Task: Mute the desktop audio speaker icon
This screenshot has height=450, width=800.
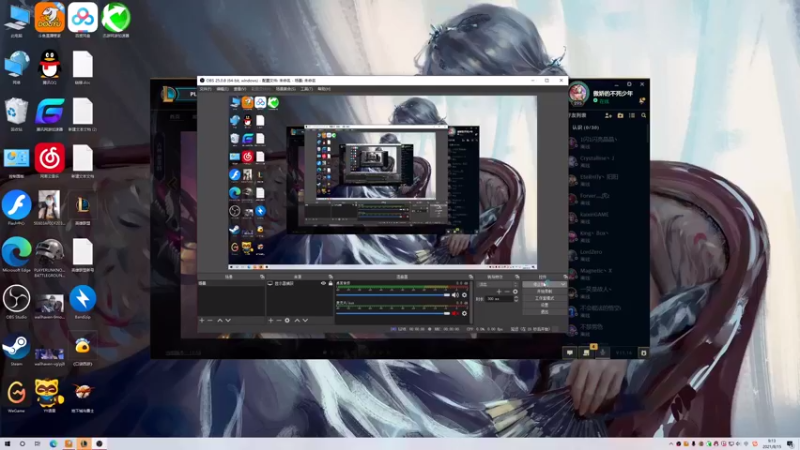Action: (455, 295)
